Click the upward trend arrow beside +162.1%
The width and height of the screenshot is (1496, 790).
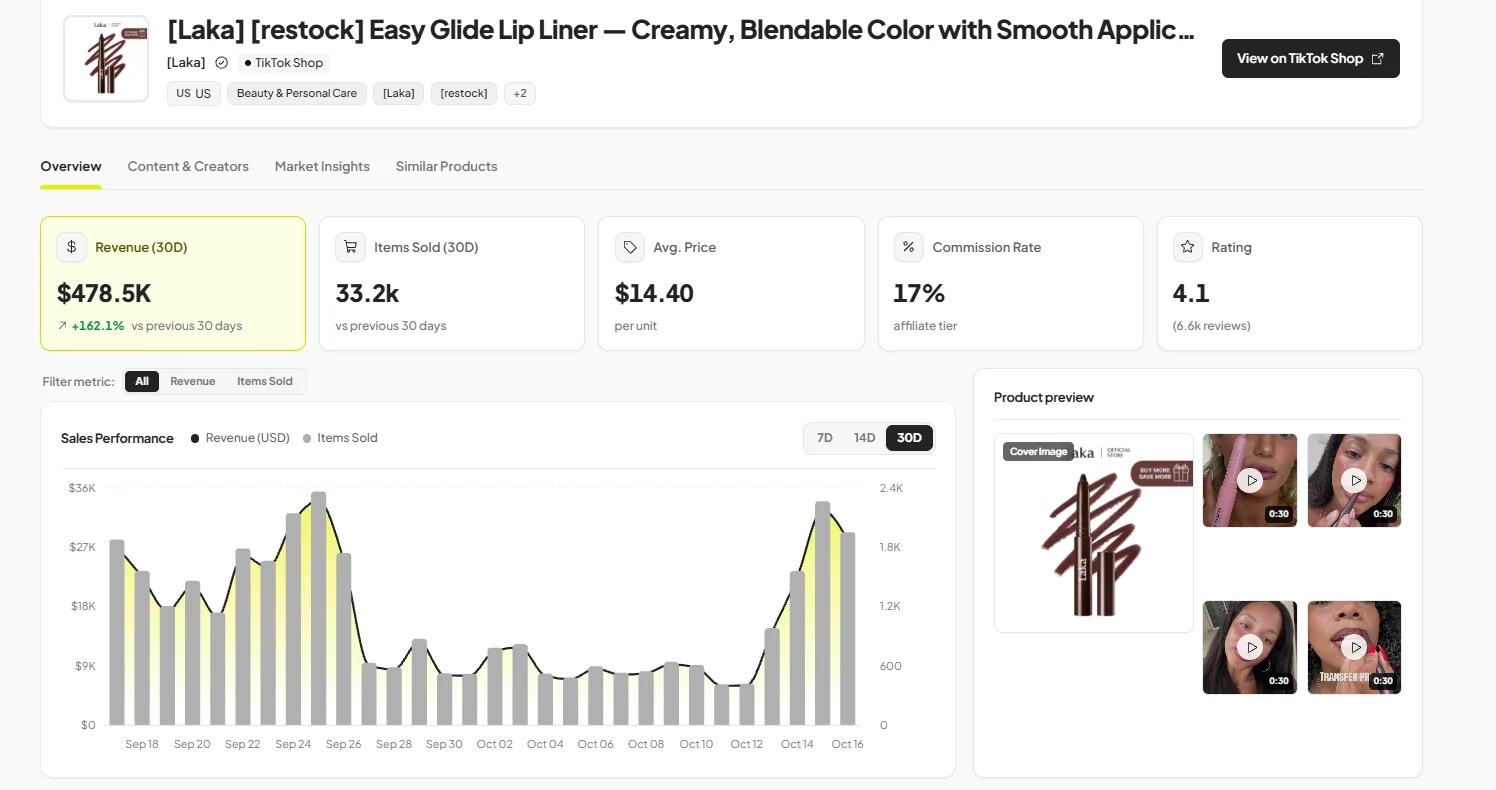62,326
